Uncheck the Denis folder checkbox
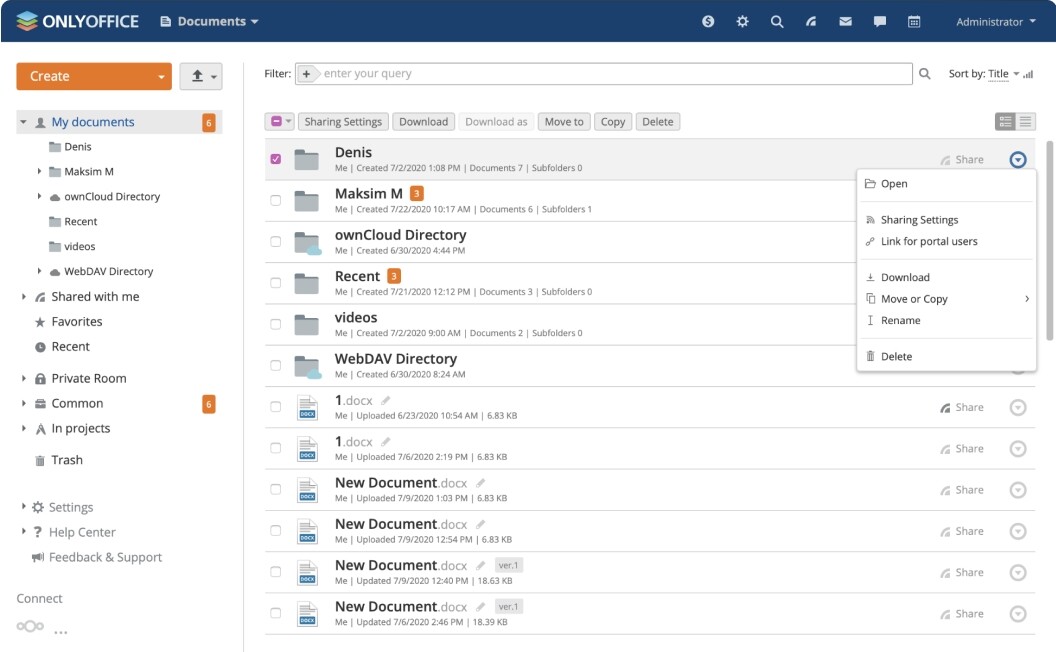1056x652 pixels. (x=278, y=157)
